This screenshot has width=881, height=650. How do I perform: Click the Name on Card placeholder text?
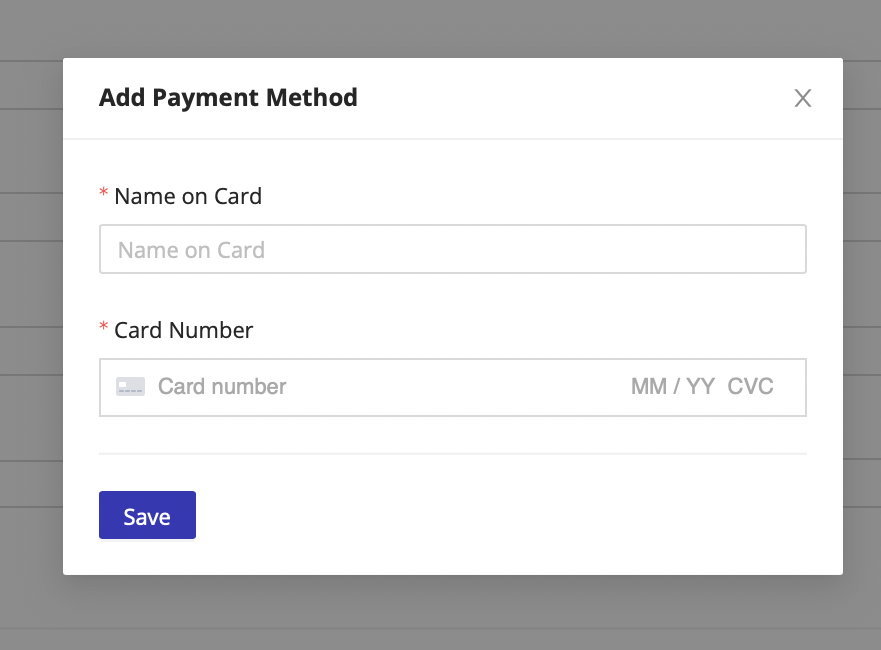(189, 249)
